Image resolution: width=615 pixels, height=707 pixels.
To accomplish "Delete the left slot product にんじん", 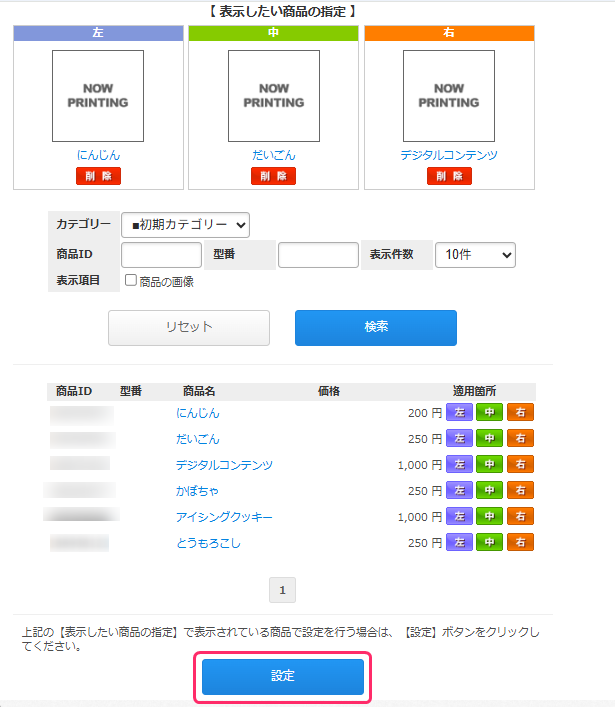I will (98, 176).
